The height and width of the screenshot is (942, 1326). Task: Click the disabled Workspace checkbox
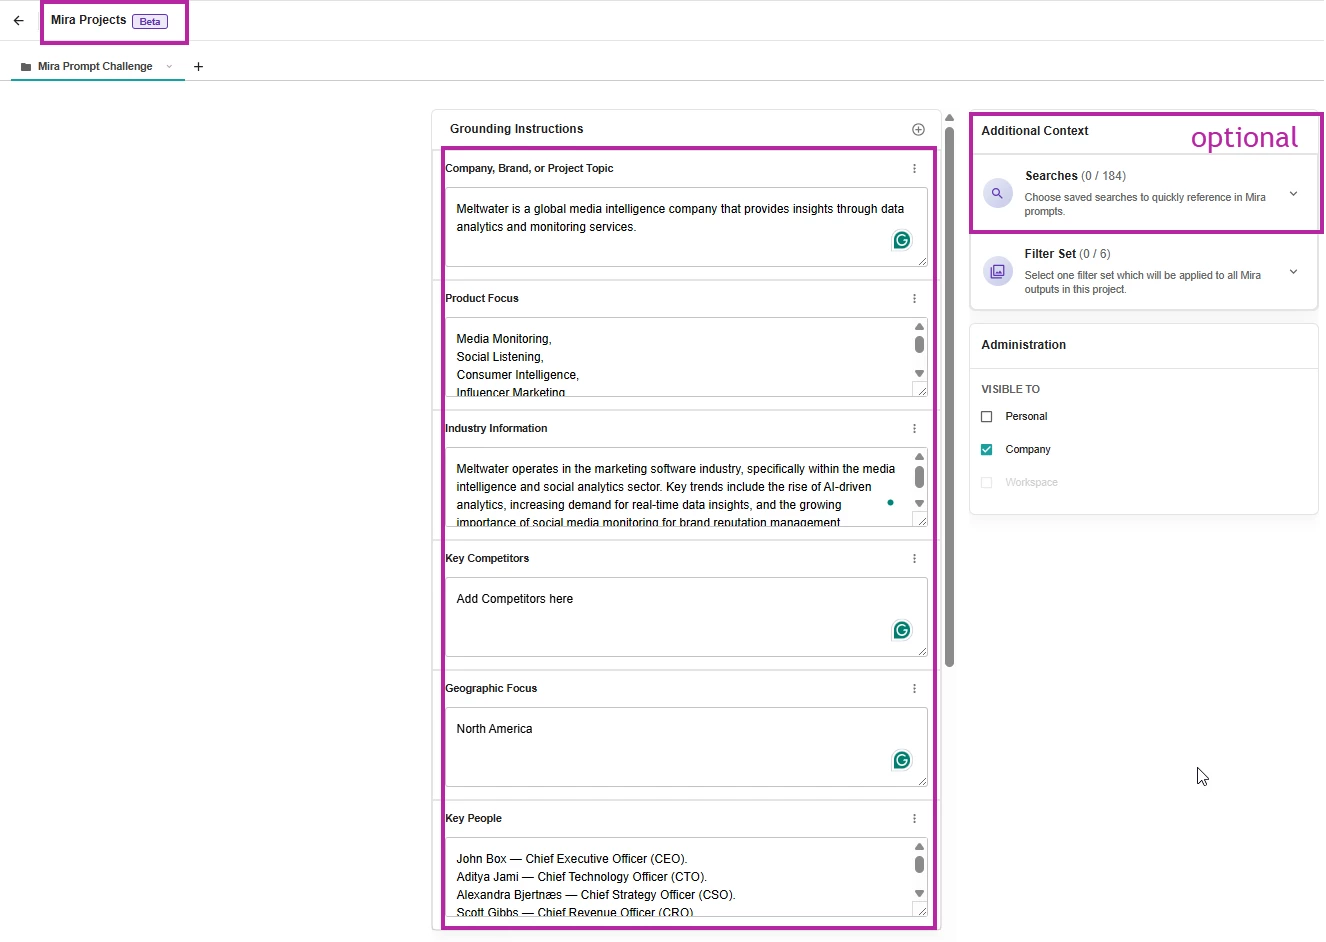[x=987, y=483]
